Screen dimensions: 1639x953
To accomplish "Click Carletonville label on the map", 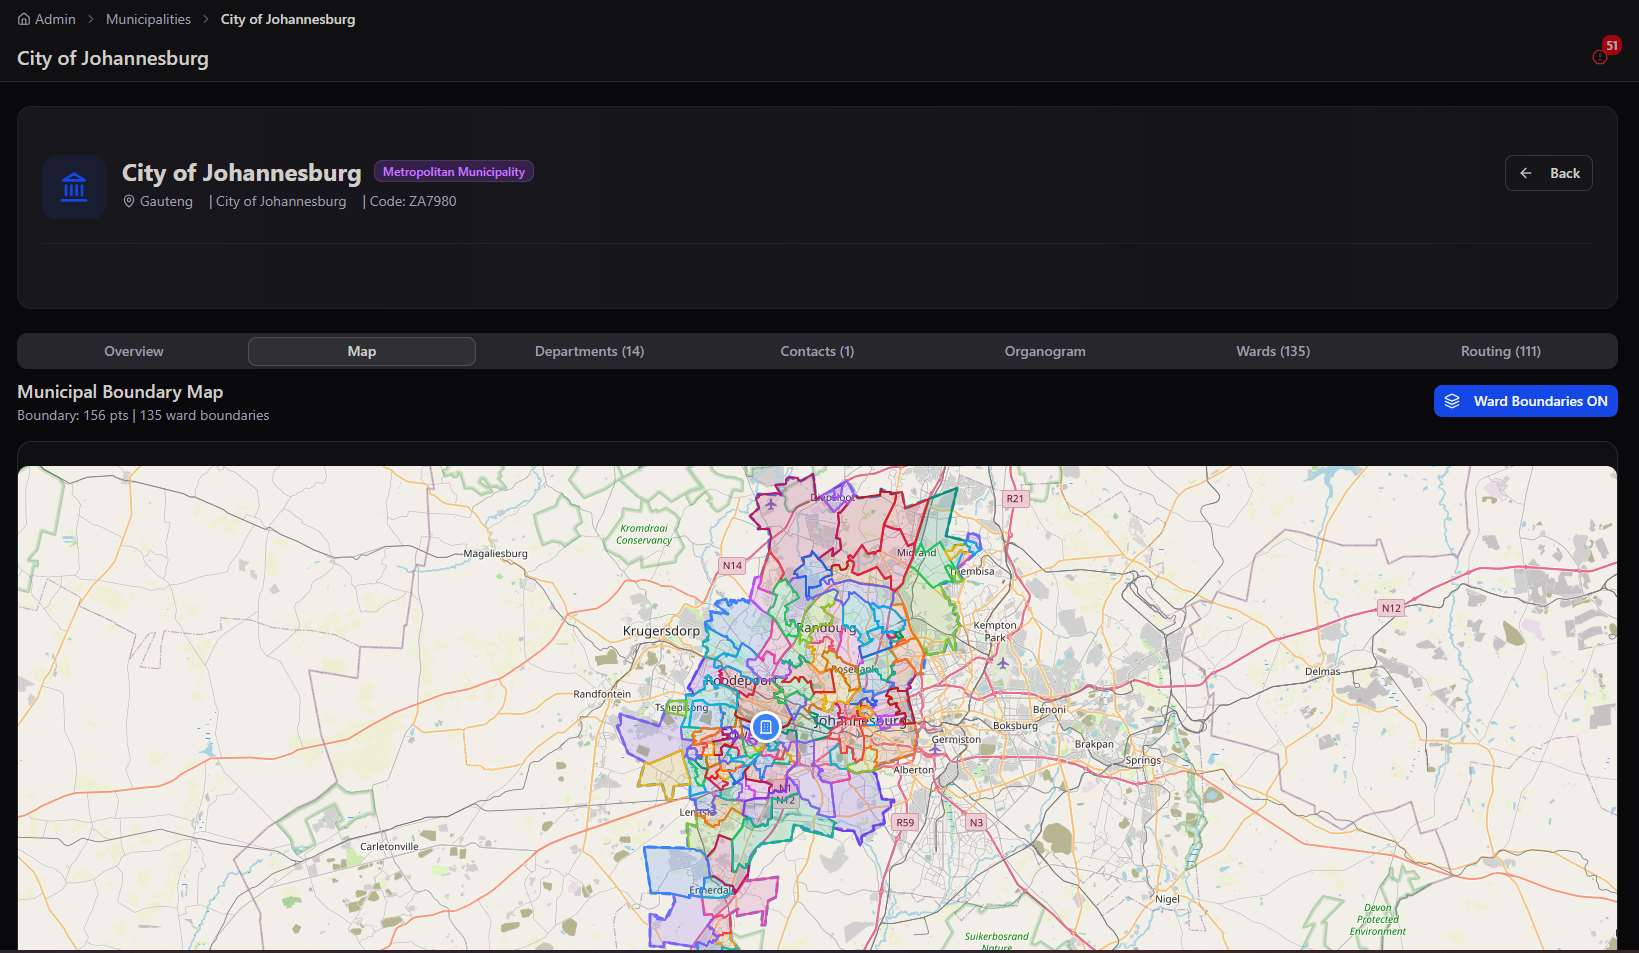I will (x=389, y=846).
